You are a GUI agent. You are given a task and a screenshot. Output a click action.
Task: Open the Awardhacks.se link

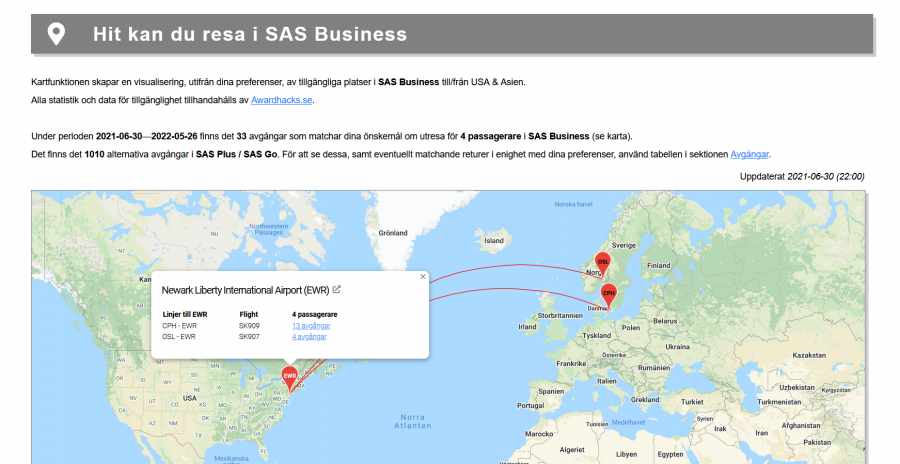[x=282, y=99]
